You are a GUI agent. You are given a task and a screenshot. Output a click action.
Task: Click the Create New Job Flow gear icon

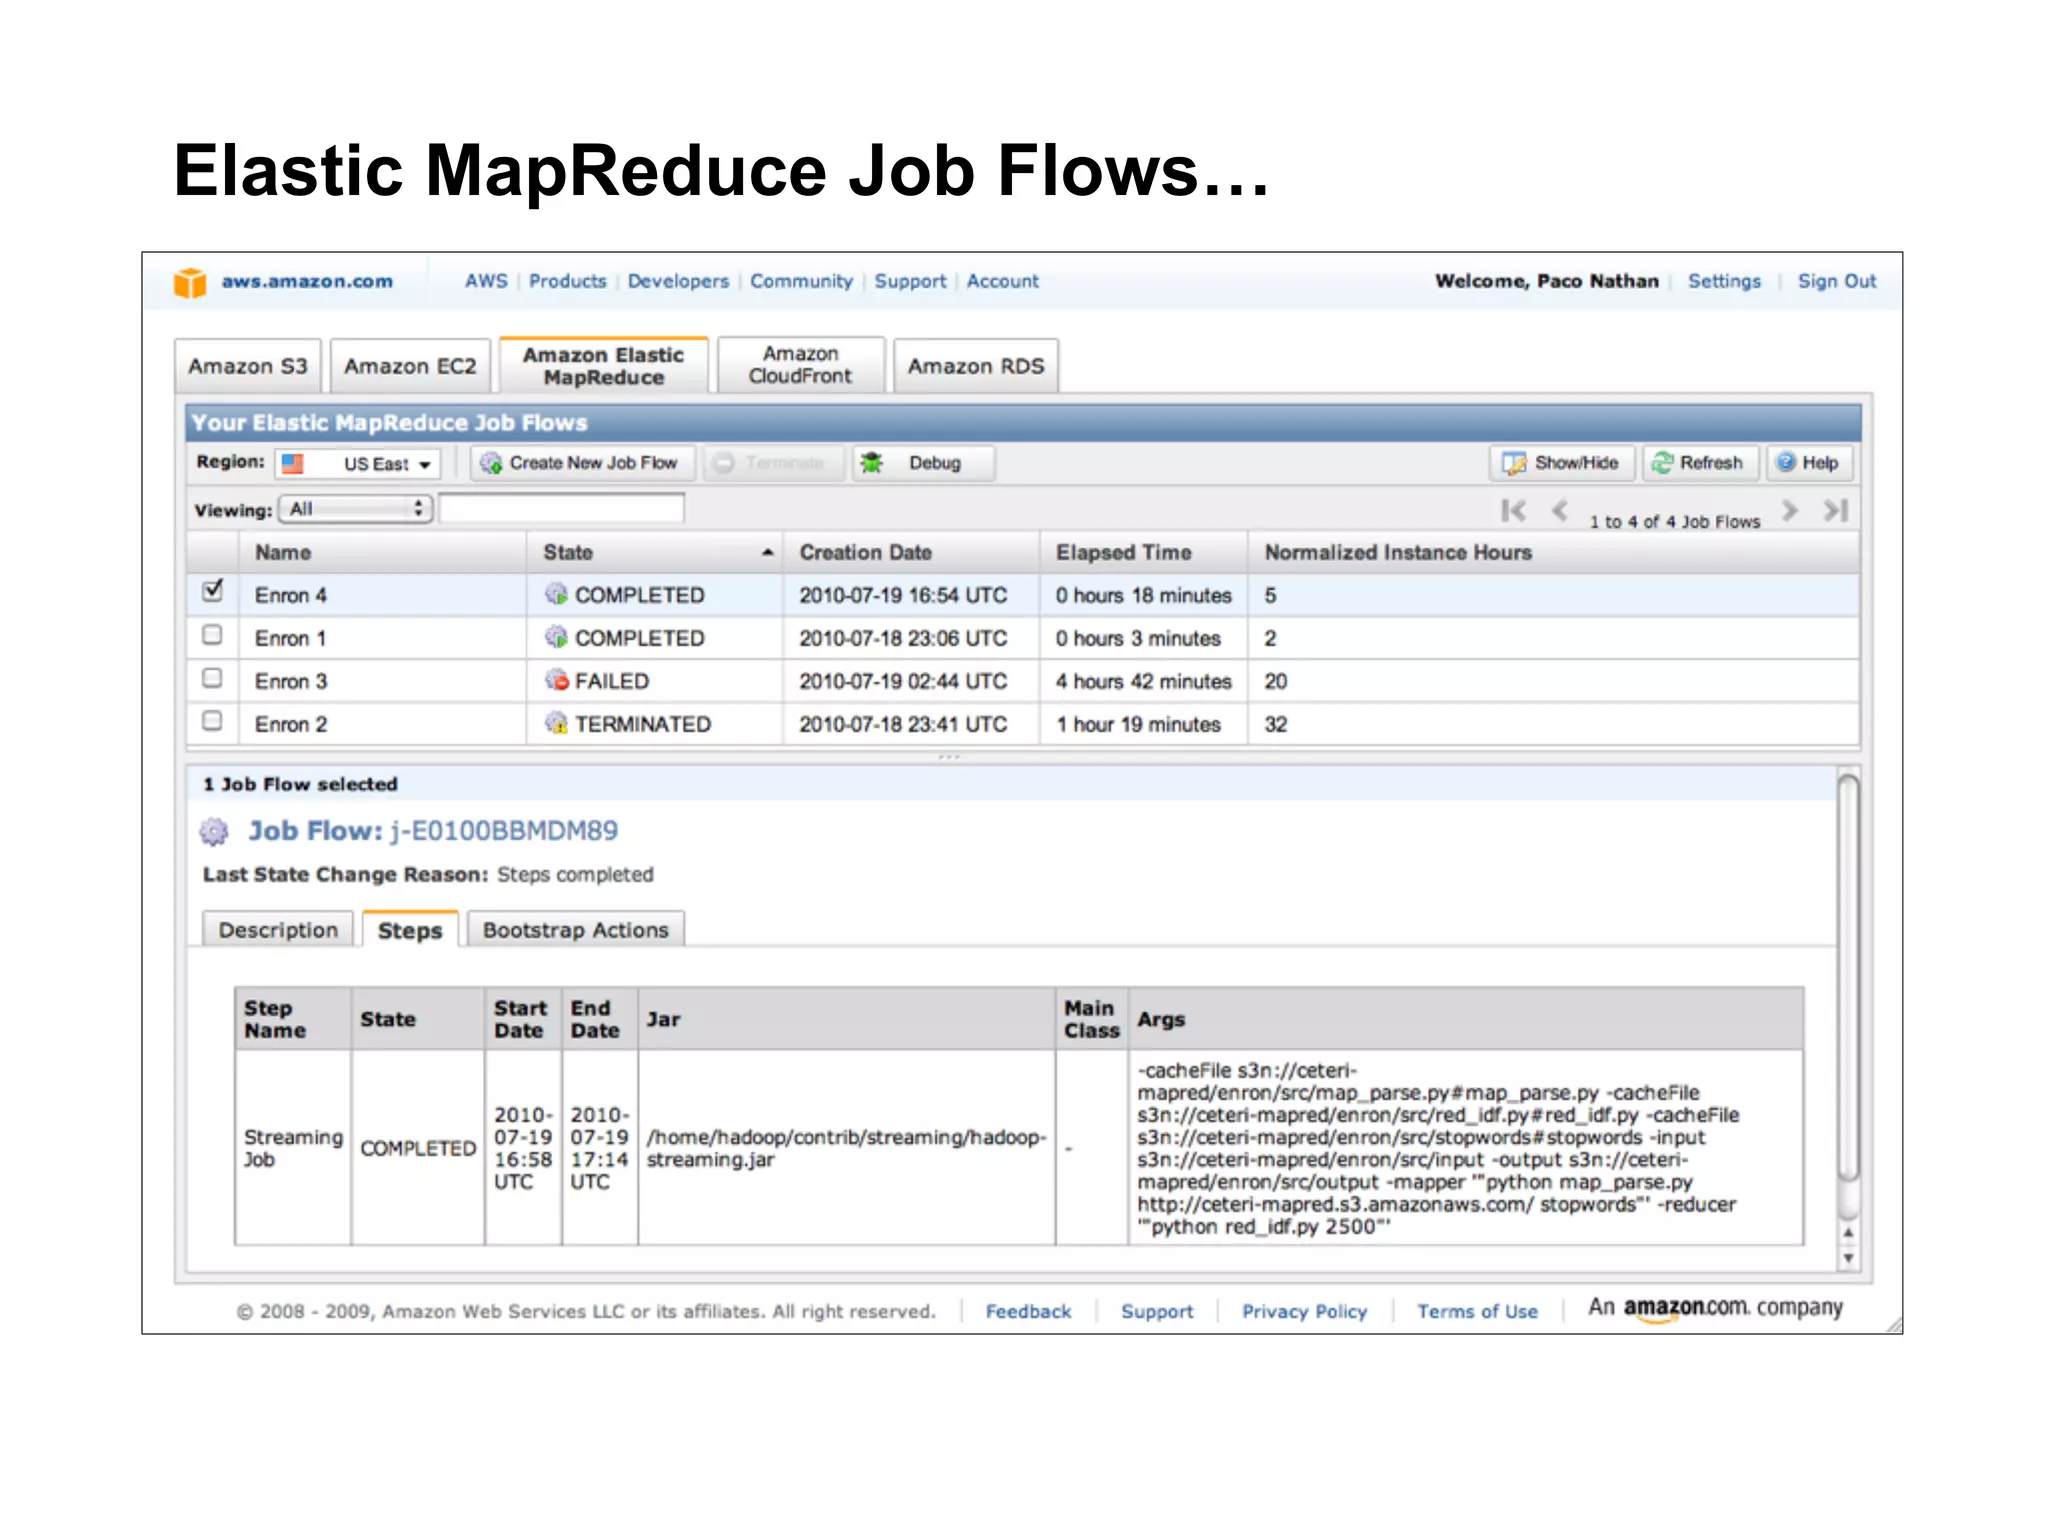coord(490,463)
